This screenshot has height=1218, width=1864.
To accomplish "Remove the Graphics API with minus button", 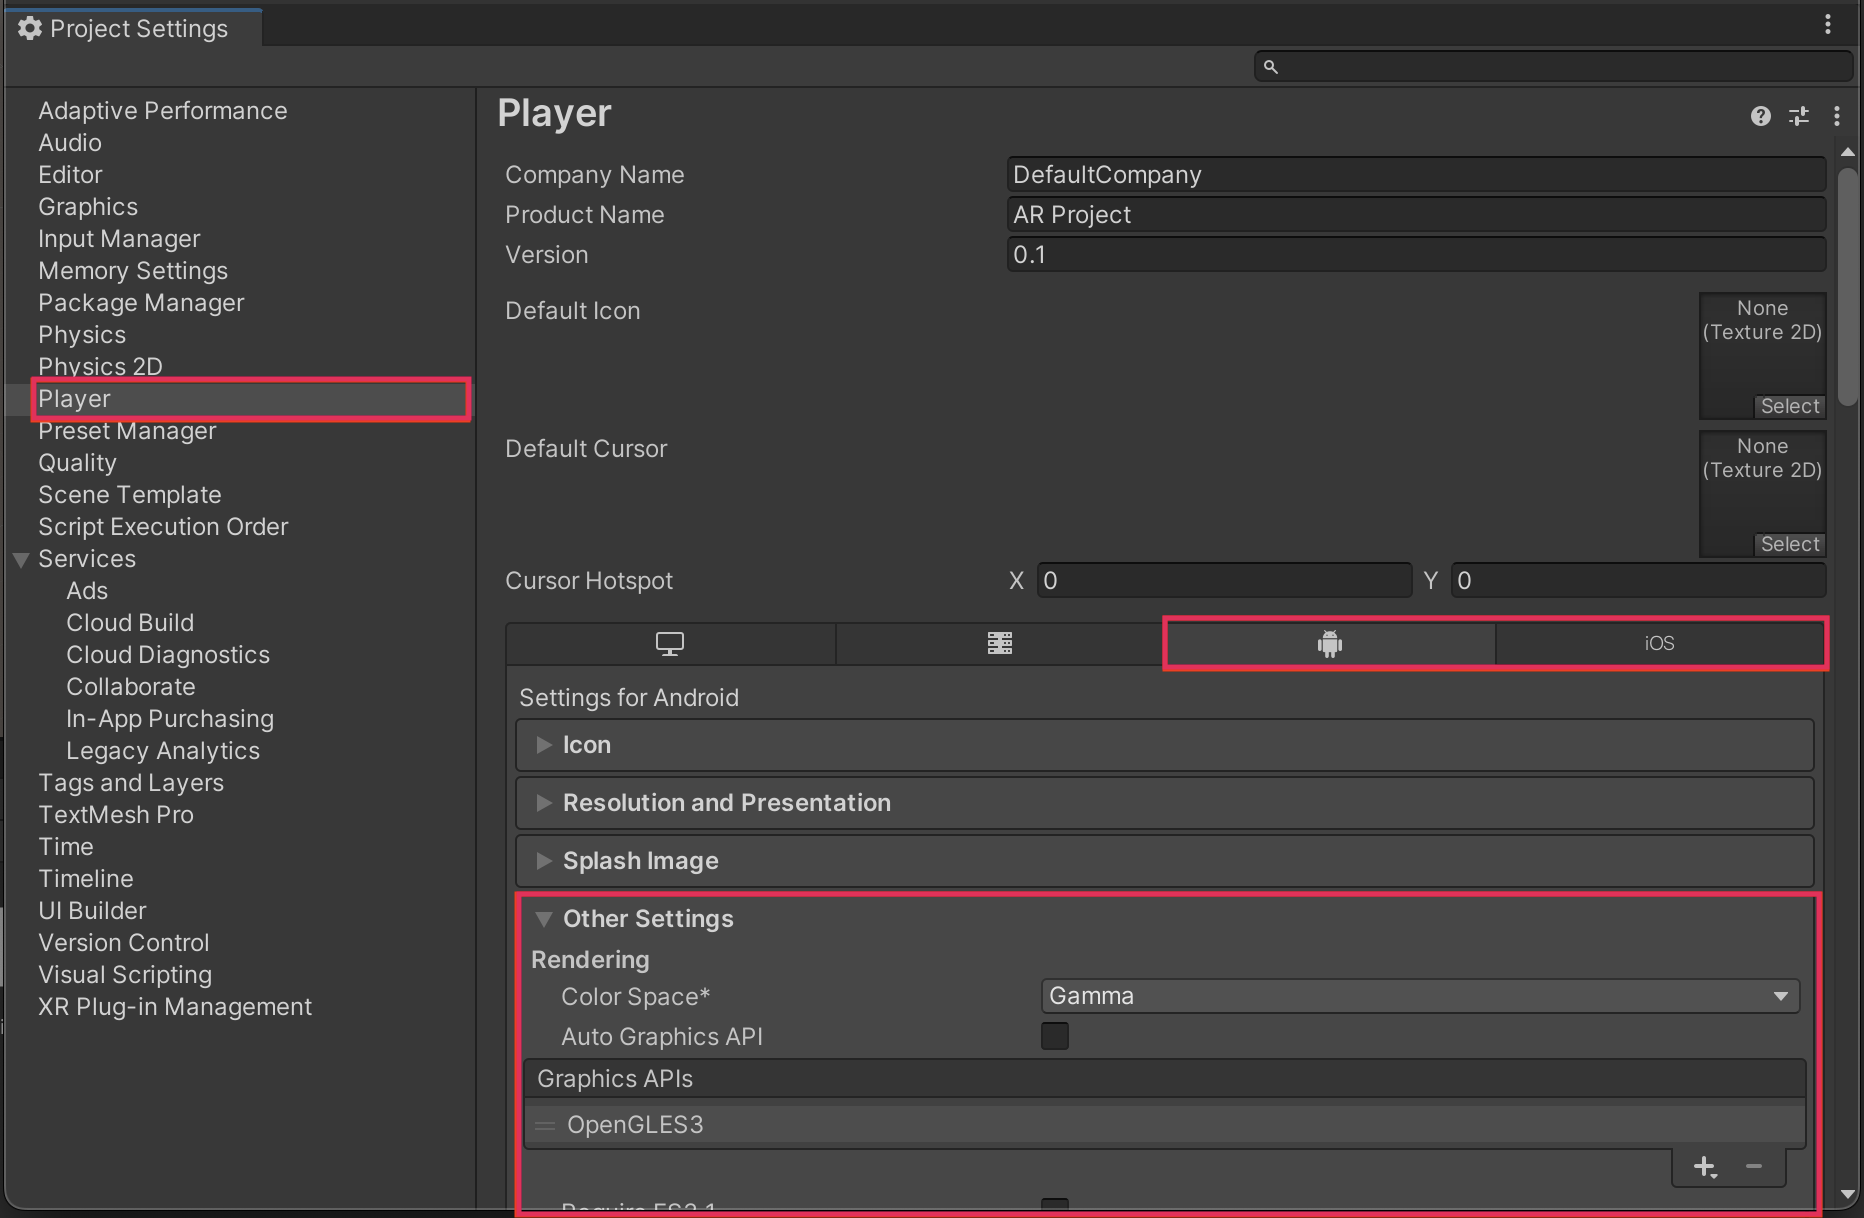I will pos(1754,1167).
